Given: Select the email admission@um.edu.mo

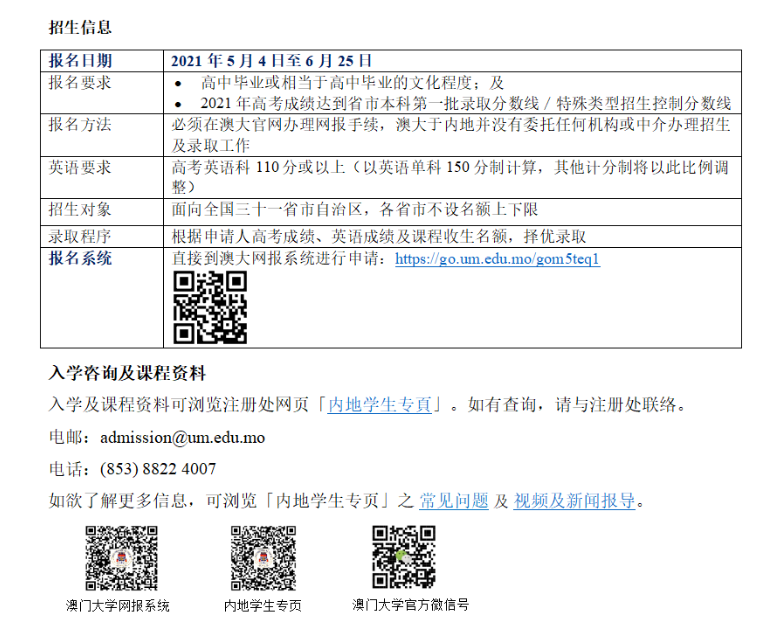Looking at the screenshot, I should tap(182, 438).
